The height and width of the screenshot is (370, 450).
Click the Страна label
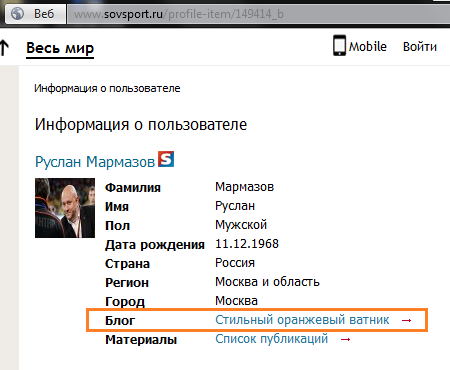[x=127, y=264]
